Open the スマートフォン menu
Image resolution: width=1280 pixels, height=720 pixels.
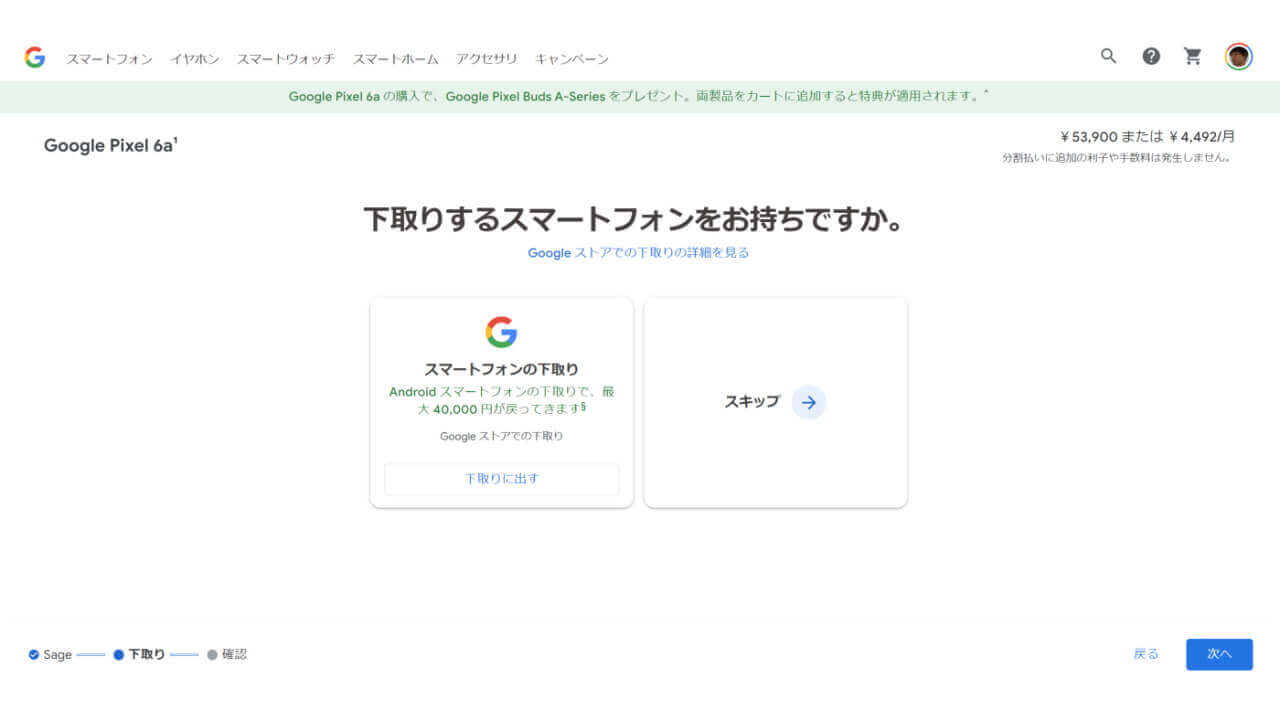109,59
